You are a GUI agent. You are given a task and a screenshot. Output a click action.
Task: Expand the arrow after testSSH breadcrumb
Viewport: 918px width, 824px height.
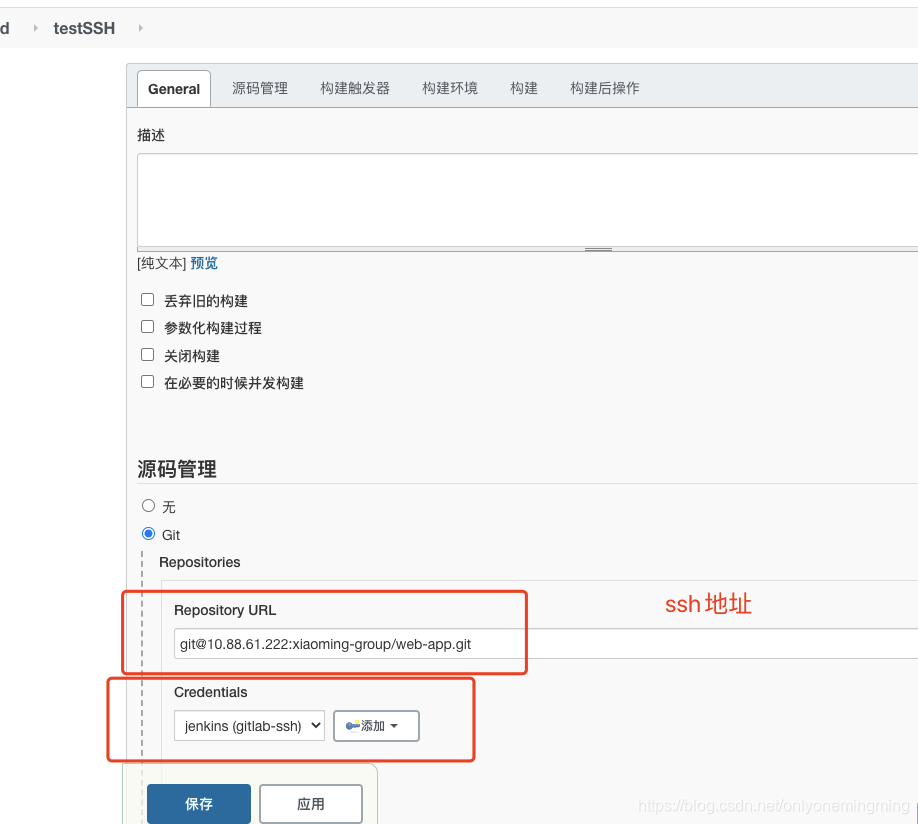141,28
